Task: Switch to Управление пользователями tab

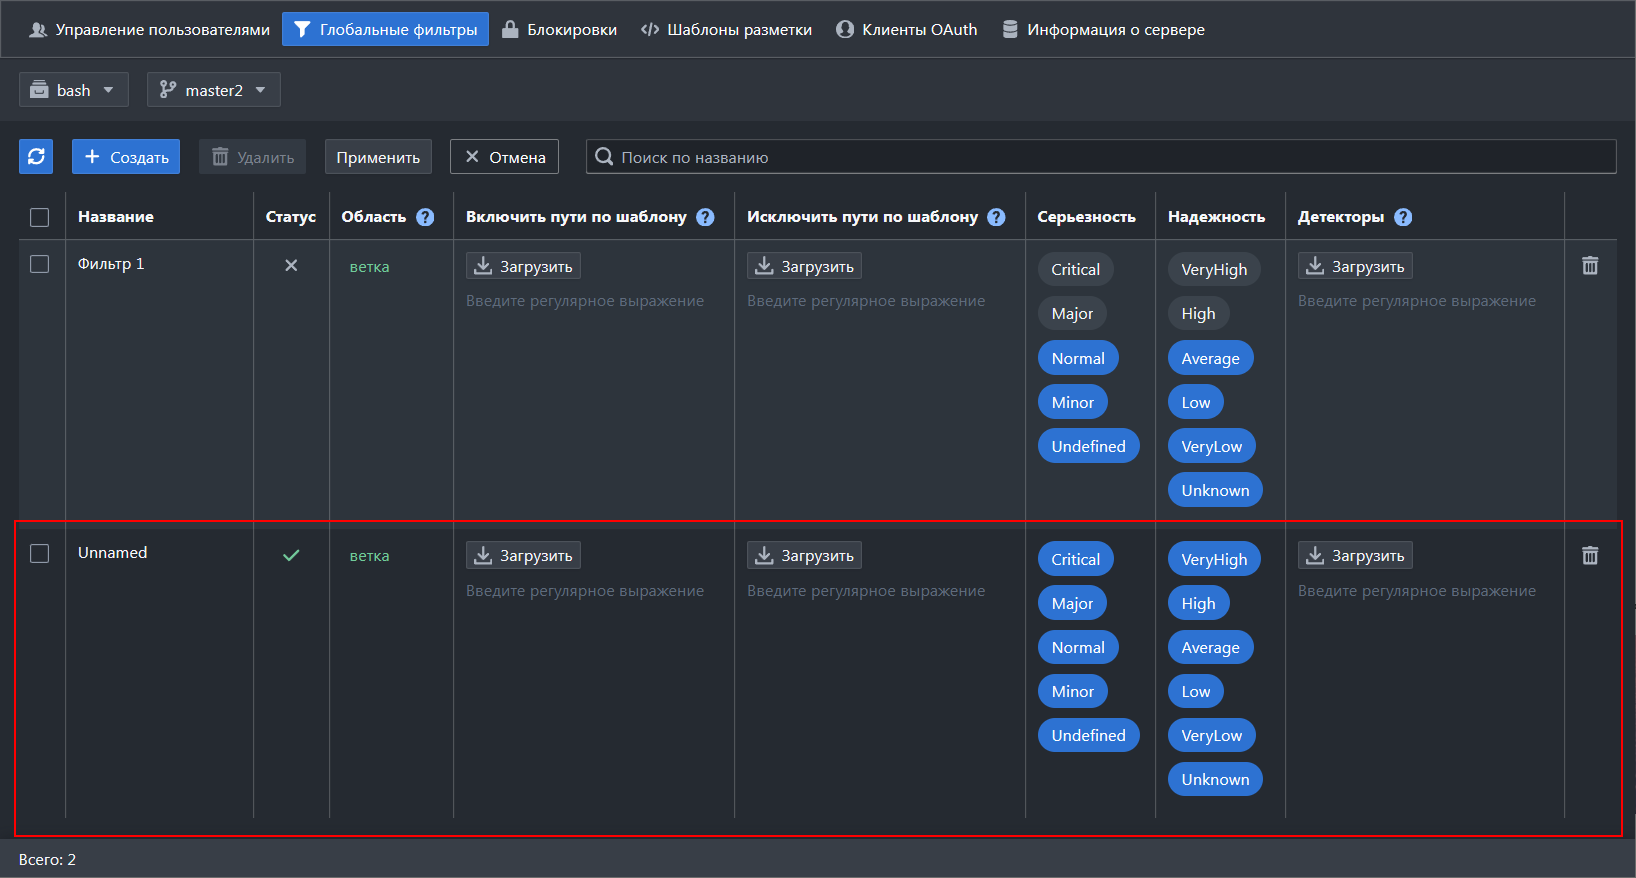Action: point(150,30)
